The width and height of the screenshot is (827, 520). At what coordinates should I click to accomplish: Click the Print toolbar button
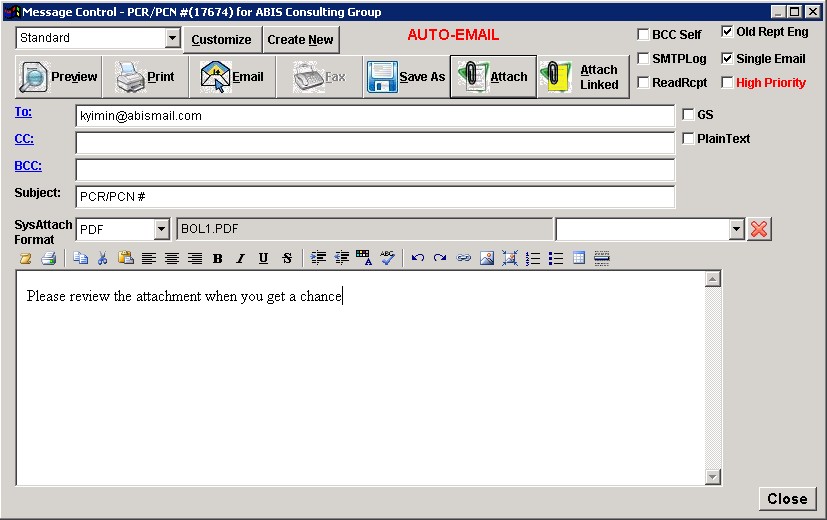pyautogui.click(x=145, y=77)
